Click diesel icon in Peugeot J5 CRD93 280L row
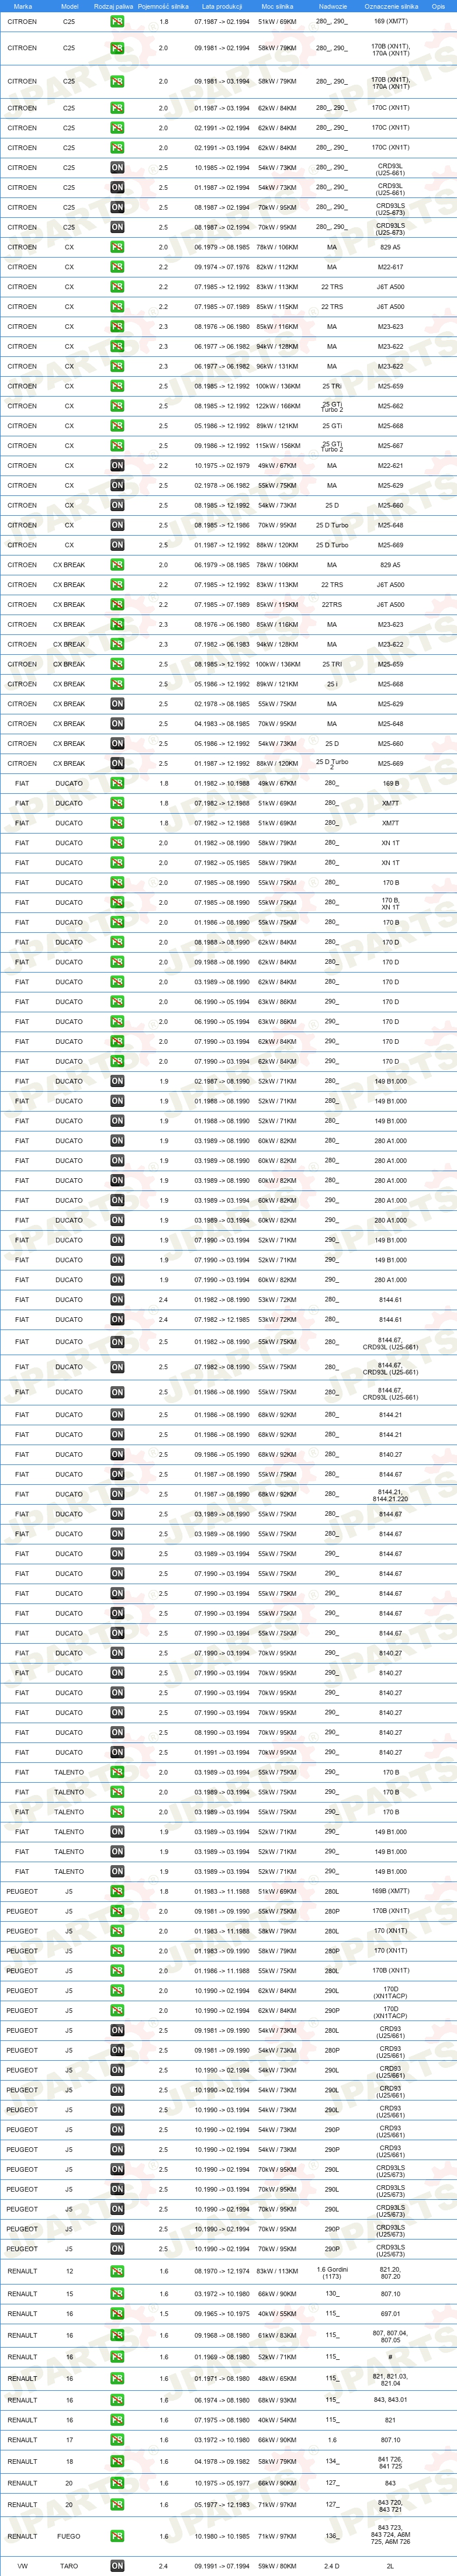Image resolution: width=457 pixels, height=2576 pixels. (117, 2031)
